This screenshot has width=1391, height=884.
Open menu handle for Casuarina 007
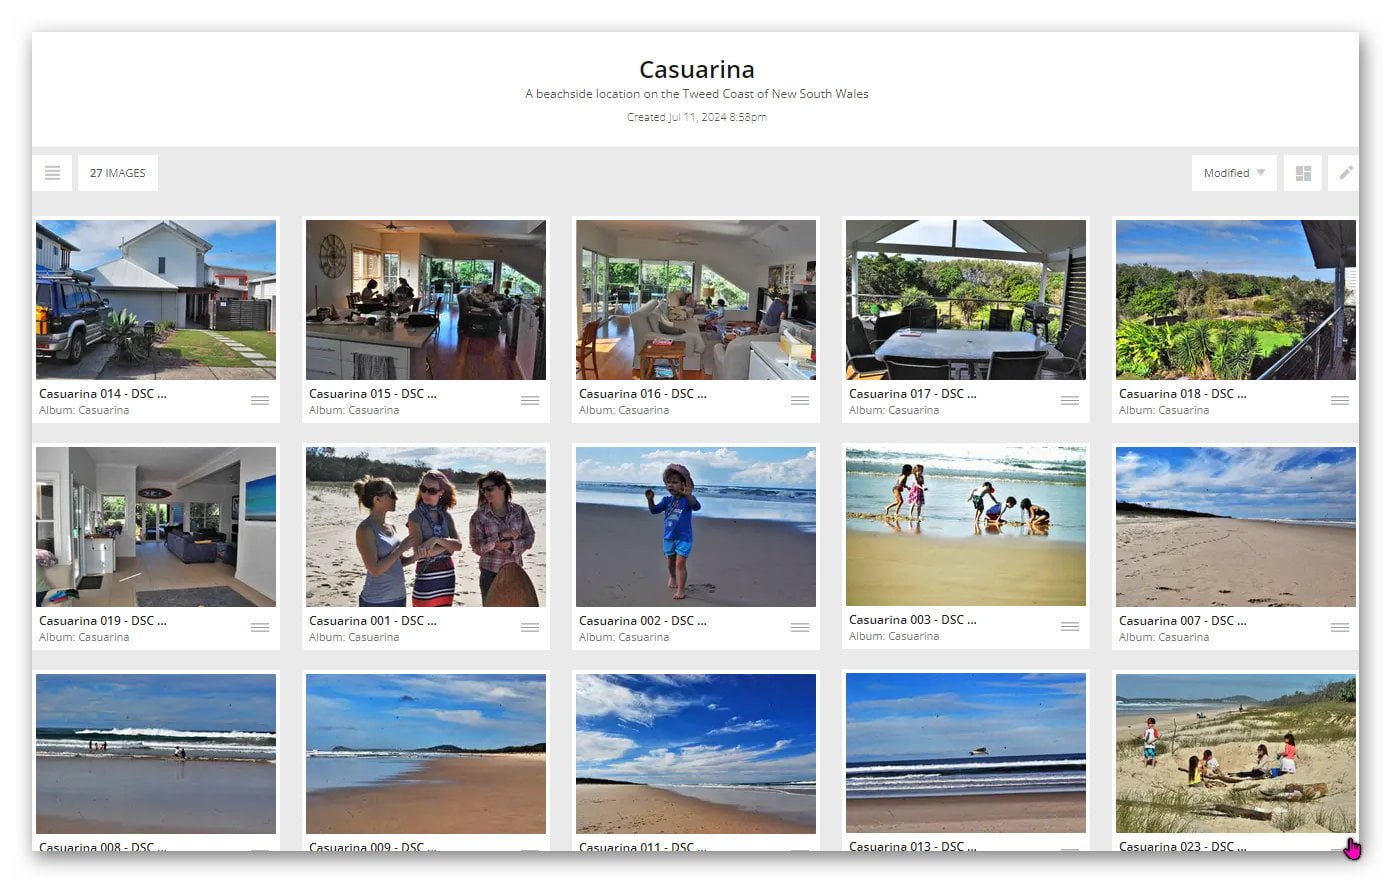pos(1340,627)
